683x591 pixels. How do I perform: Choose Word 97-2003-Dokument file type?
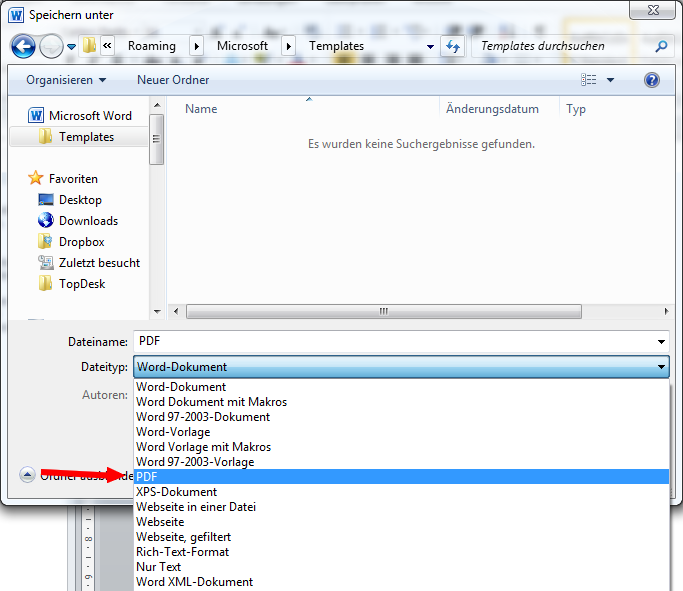click(401, 417)
